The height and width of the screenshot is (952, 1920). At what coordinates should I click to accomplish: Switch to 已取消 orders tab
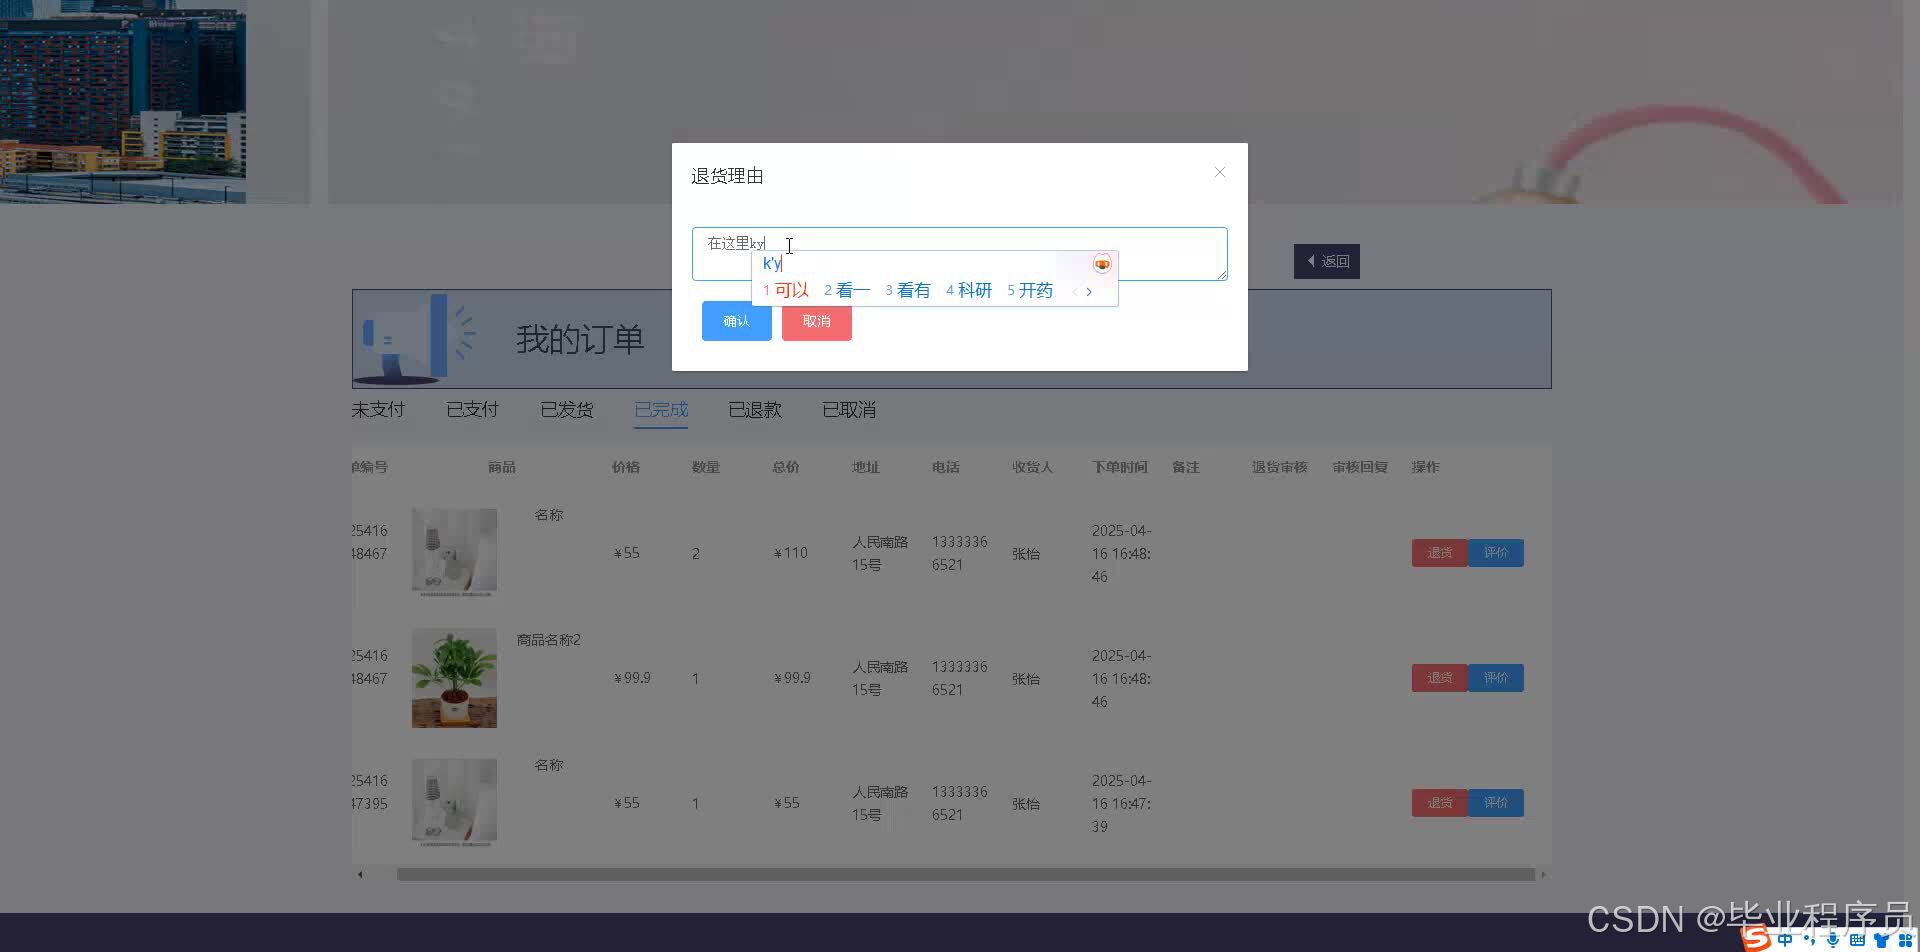tap(849, 410)
